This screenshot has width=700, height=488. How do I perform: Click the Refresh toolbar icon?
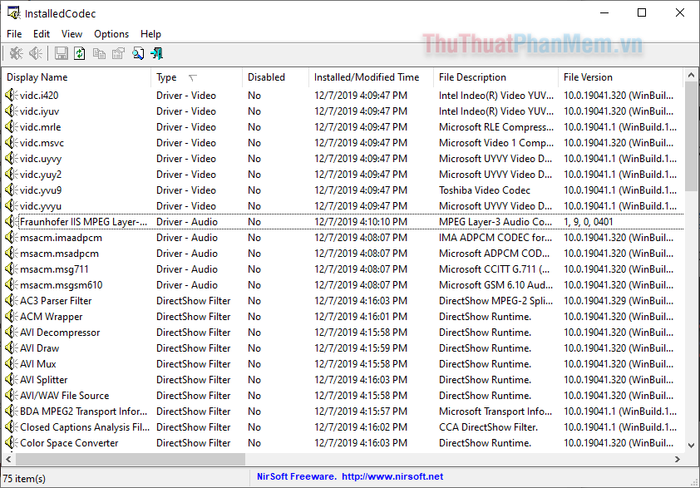point(79,54)
